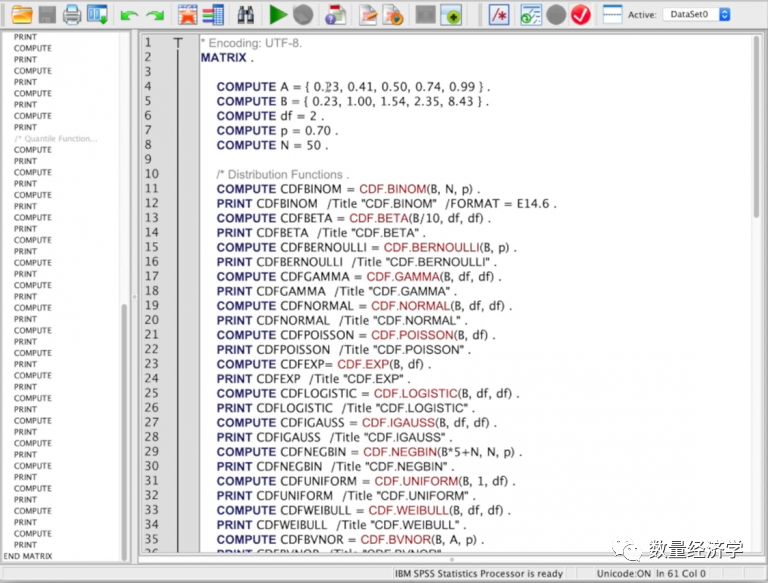Undo the last edit with the green arrow
The height and width of the screenshot is (583, 768).
tap(128, 15)
